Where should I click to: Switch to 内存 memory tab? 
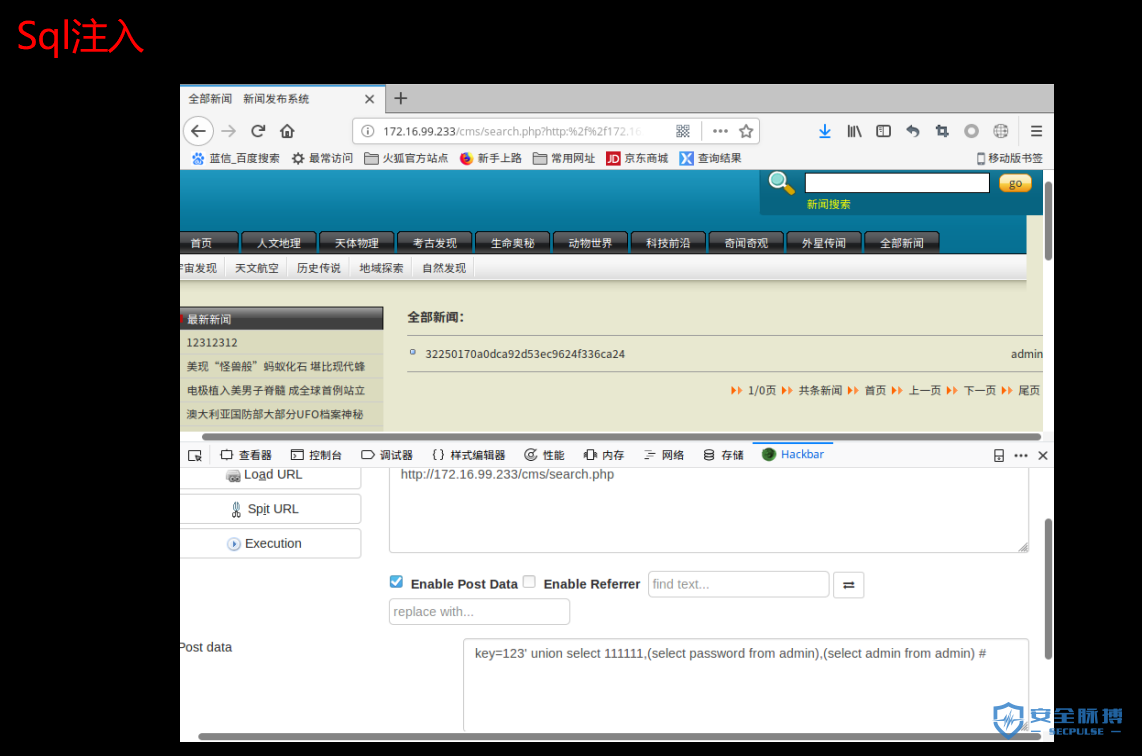point(604,455)
